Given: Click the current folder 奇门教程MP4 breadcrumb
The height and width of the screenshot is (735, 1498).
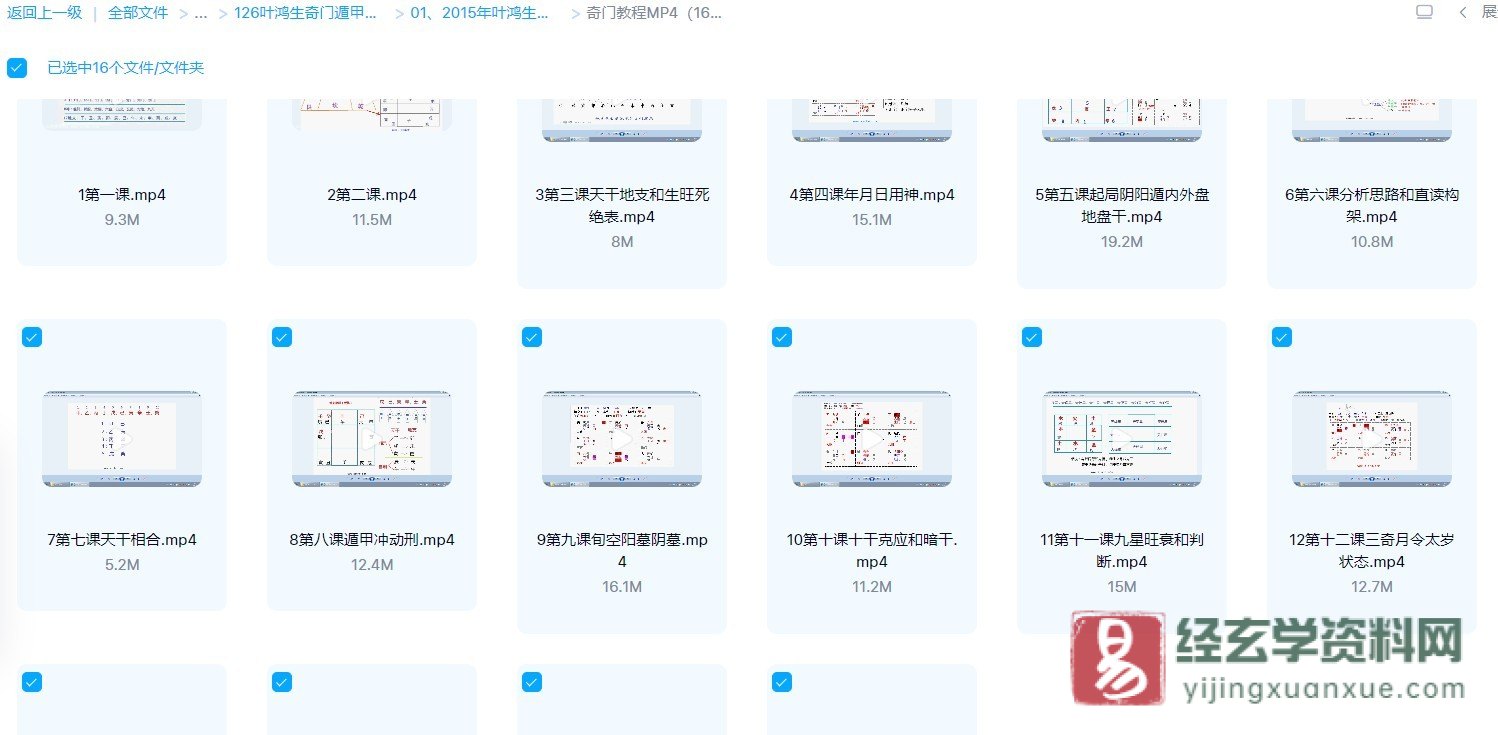Looking at the screenshot, I should pyautogui.click(x=654, y=13).
